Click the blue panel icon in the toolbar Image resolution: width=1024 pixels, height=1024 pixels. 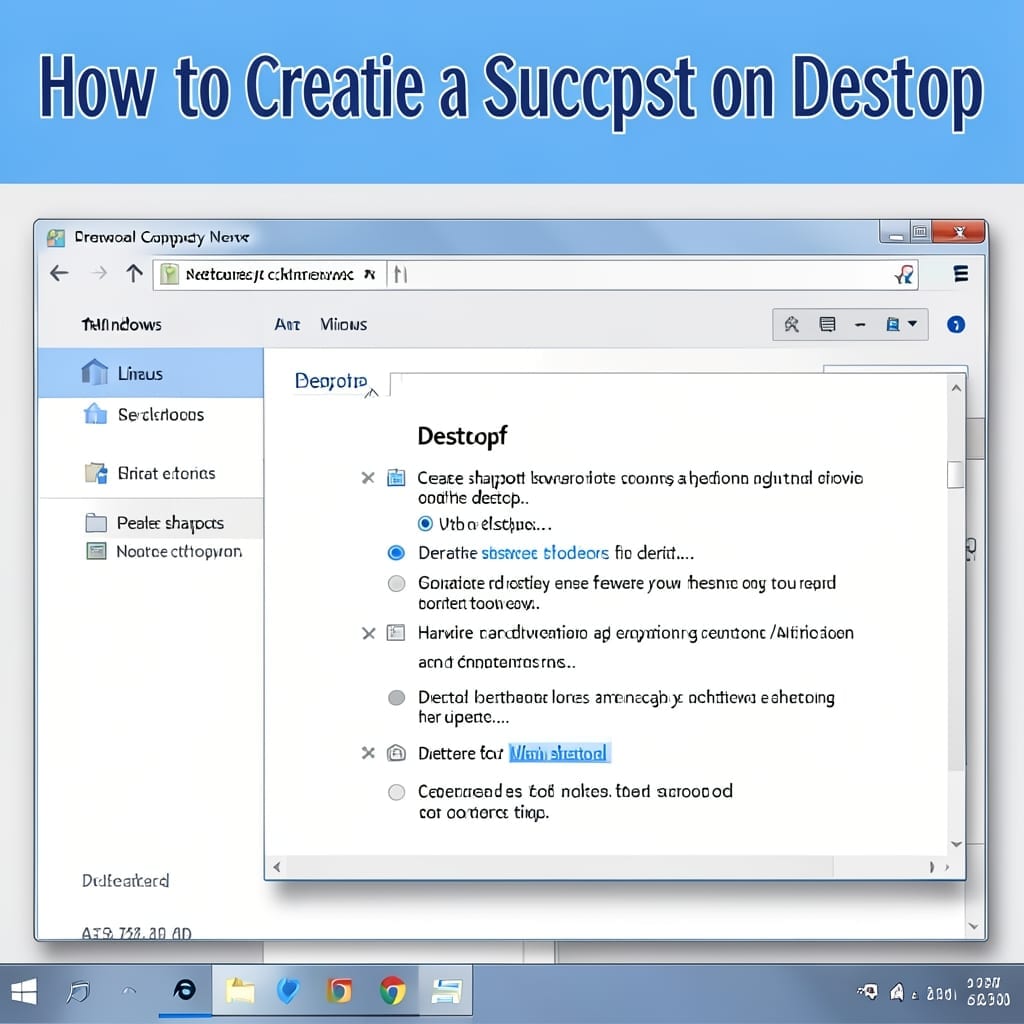coord(893,325)
